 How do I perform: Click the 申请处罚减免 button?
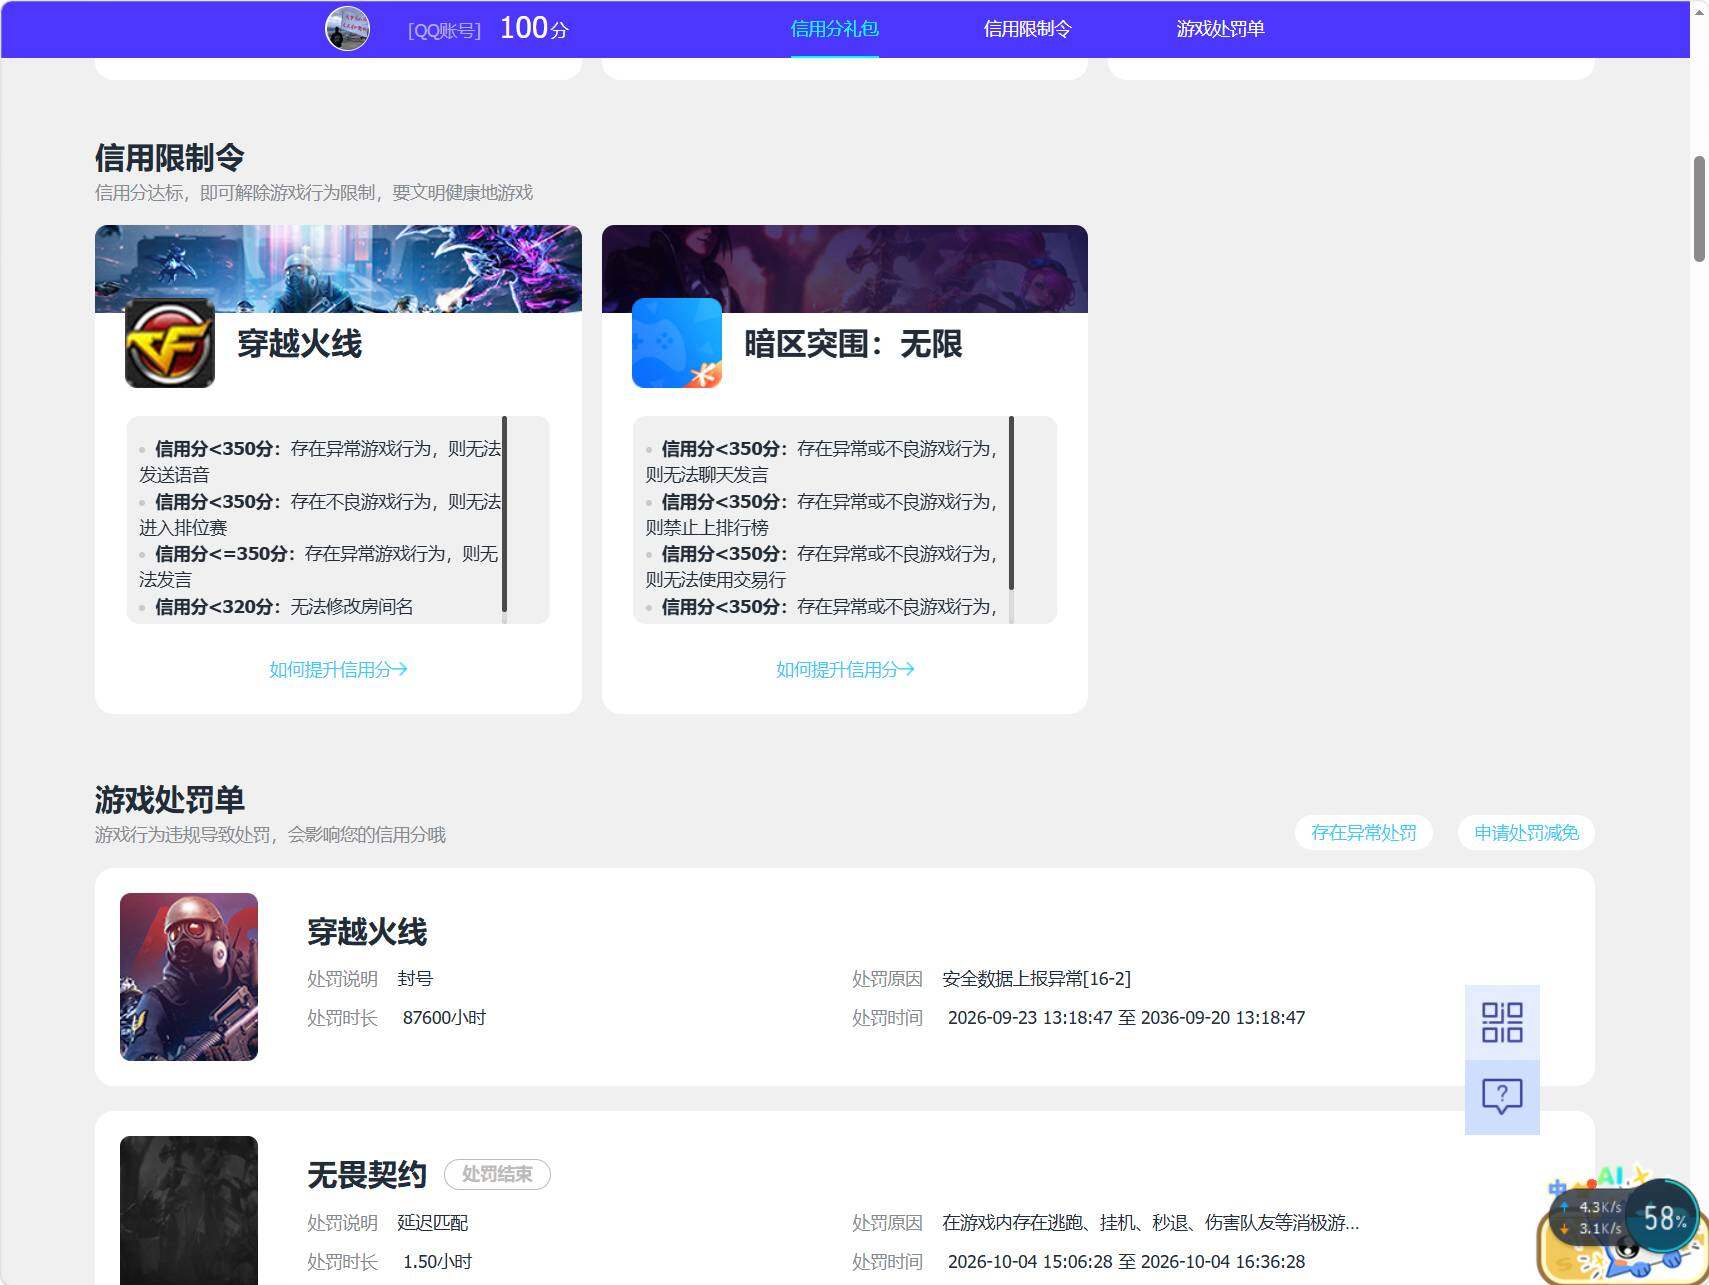1526,833
